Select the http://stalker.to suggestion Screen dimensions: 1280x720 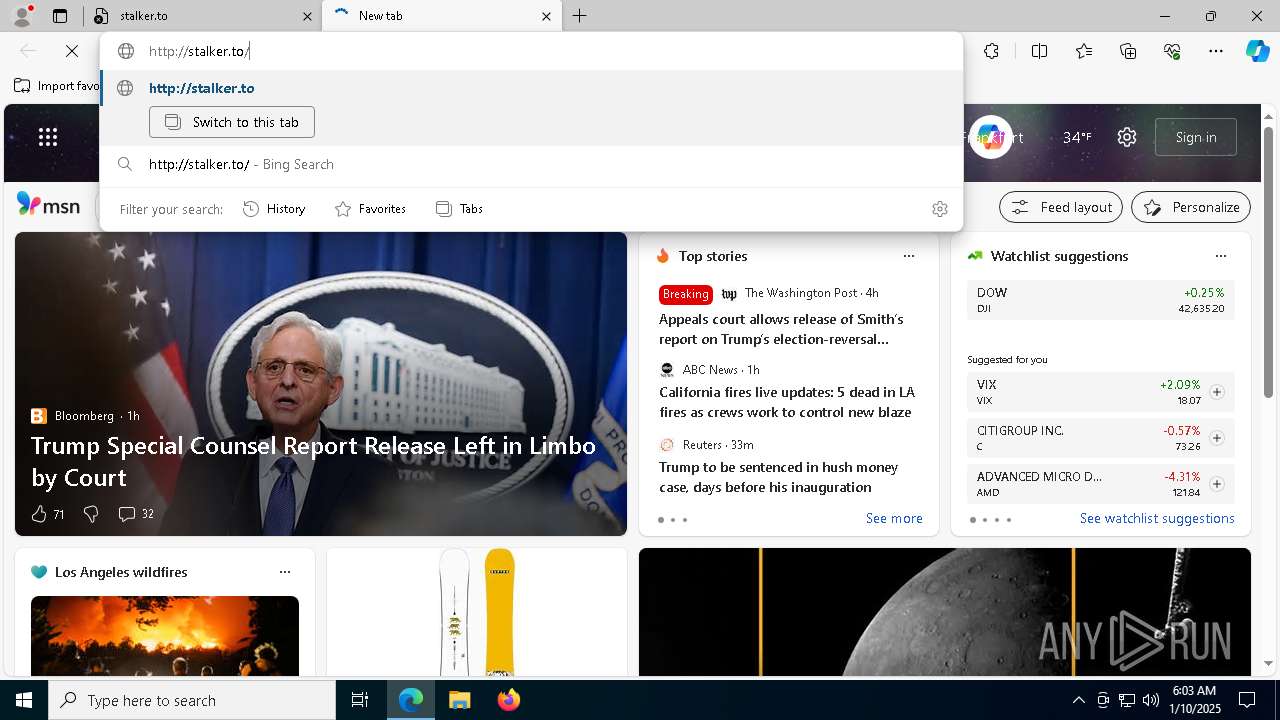pos(531,88)
